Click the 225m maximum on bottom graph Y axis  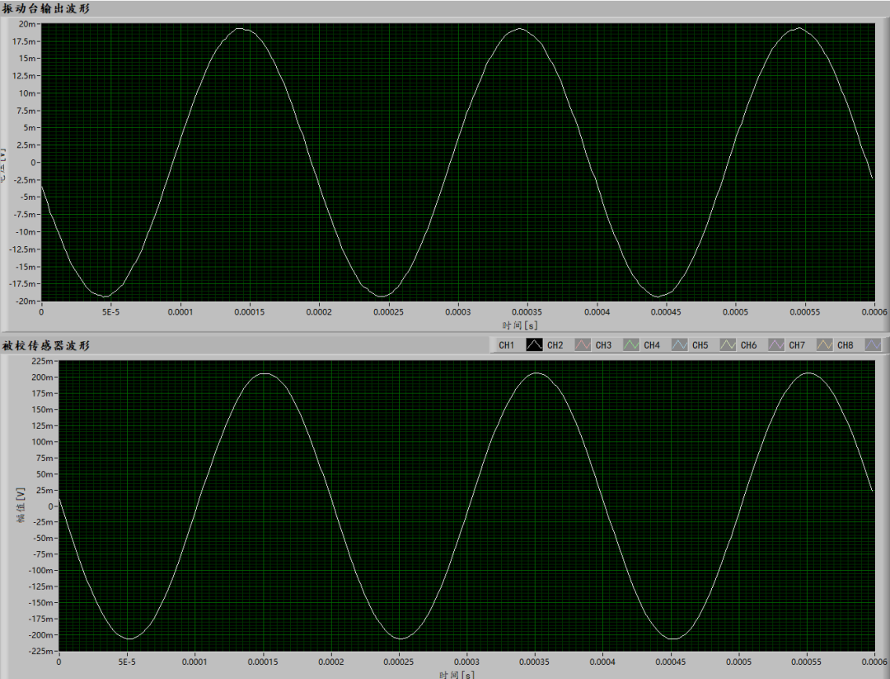click(x=43, y=361)
